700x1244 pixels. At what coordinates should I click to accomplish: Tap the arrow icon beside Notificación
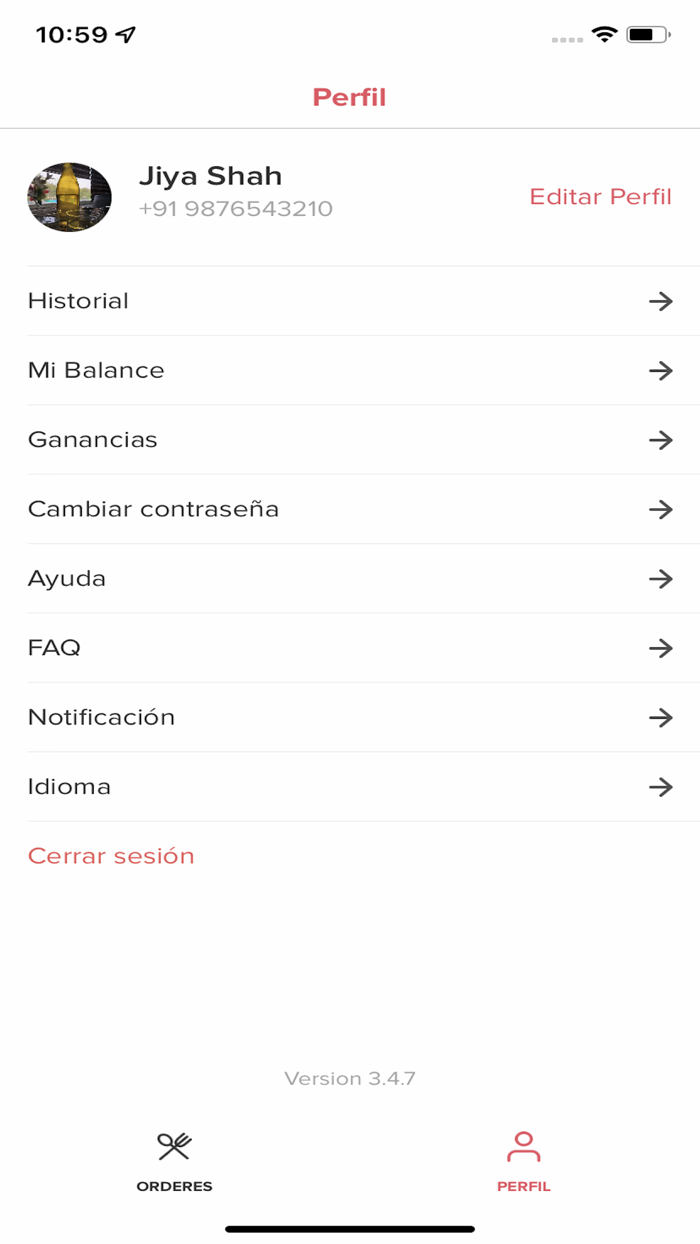(x=660, y=717)
